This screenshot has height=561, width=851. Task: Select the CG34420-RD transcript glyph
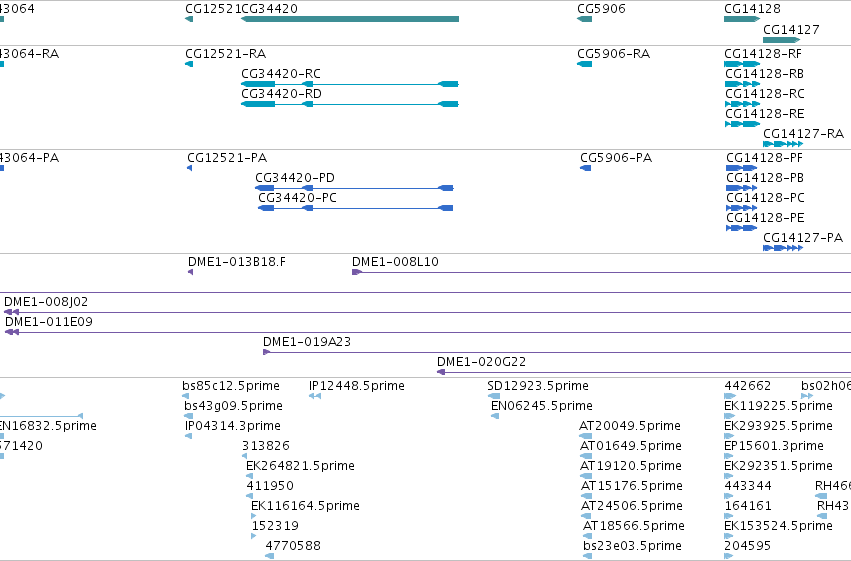tap(350, 104)
